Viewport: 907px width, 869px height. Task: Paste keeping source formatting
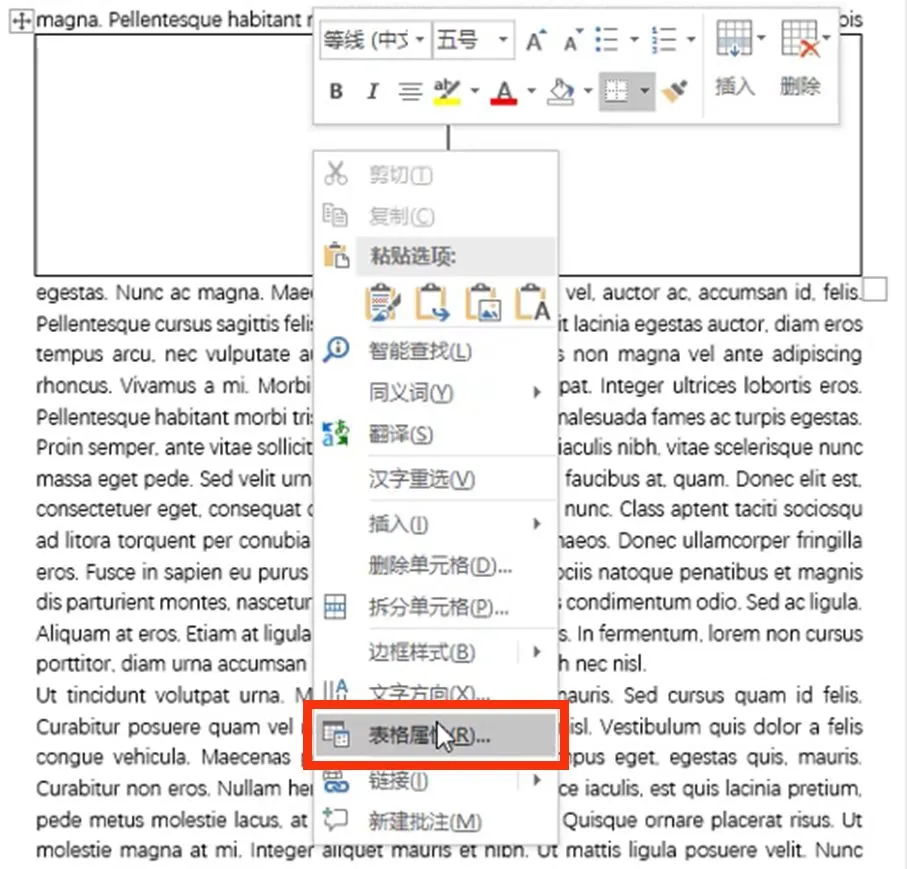point(383,302)
